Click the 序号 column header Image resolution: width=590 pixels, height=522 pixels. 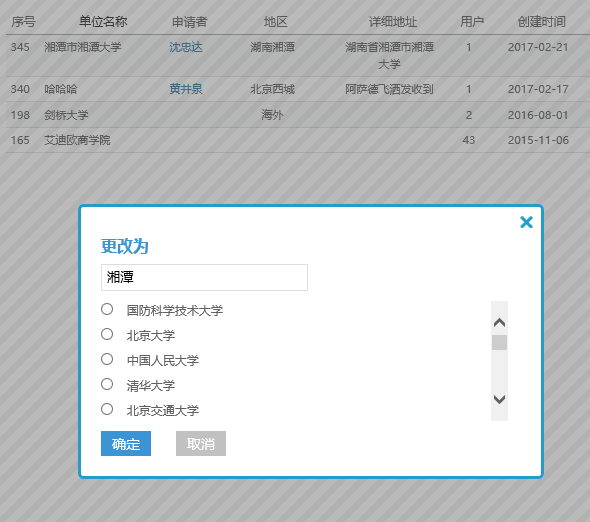click(23, 21)
